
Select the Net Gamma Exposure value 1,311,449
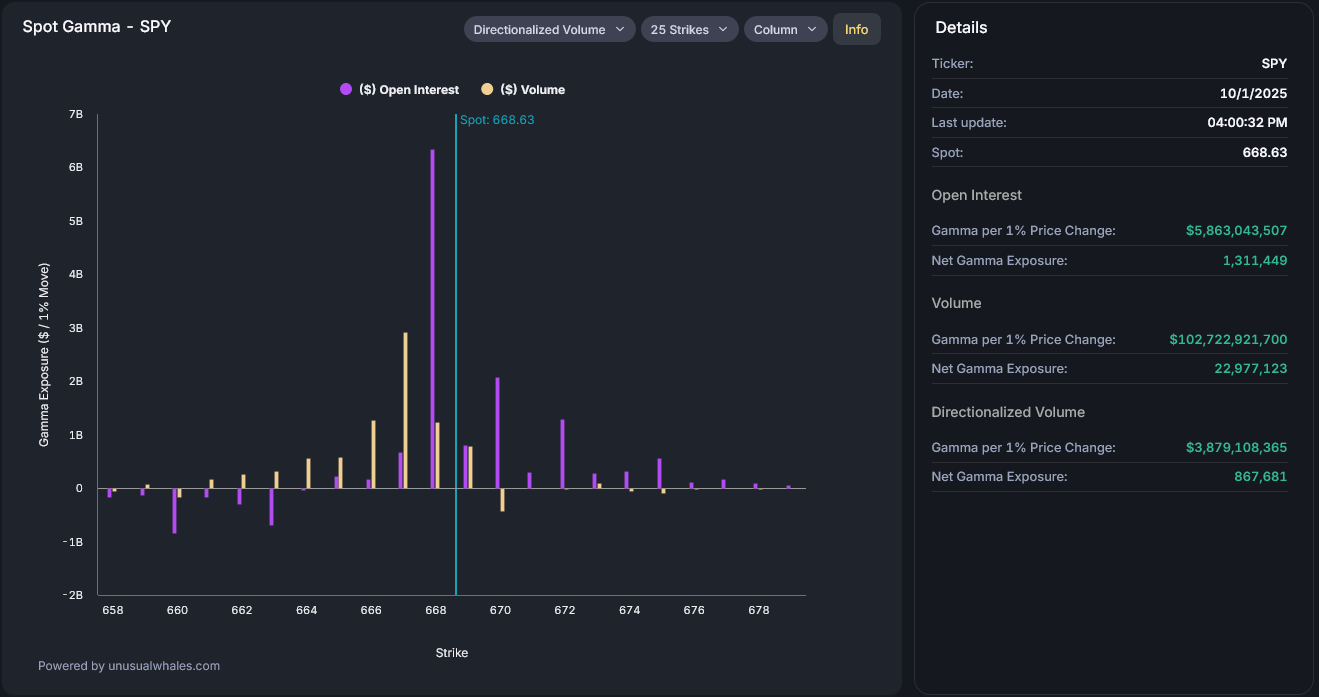pos(1255,260)
